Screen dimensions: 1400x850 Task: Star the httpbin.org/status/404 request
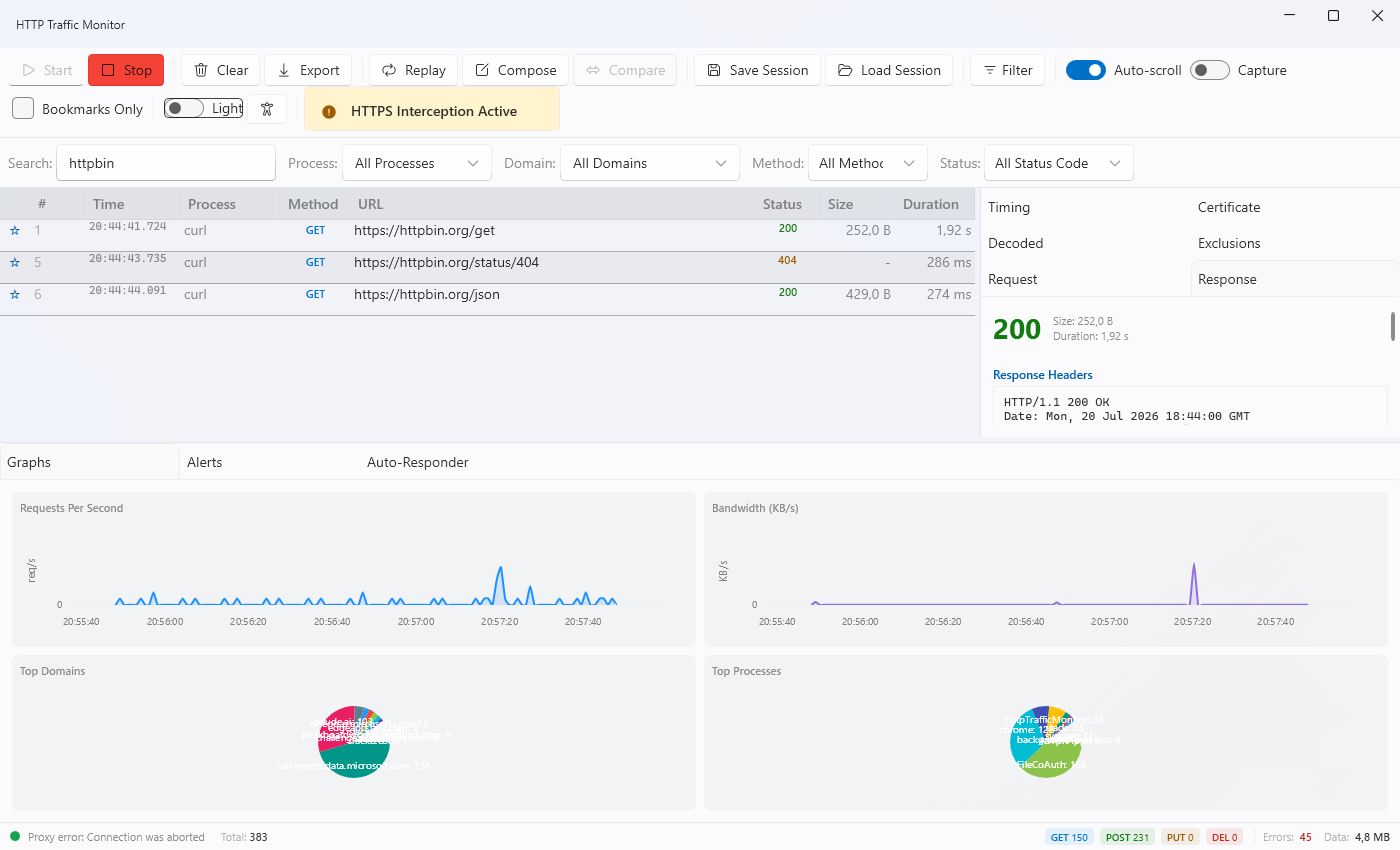coord(15,263)
